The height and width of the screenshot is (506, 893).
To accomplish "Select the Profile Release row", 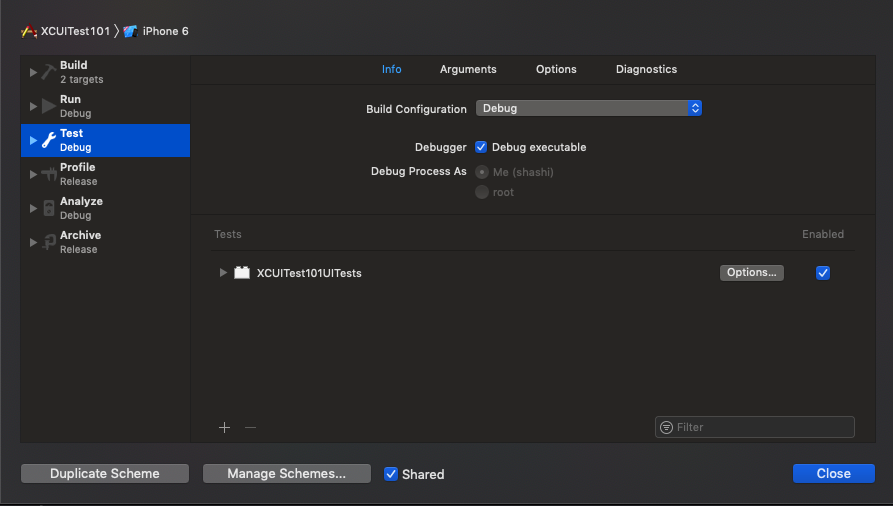I will coord(105,174).
